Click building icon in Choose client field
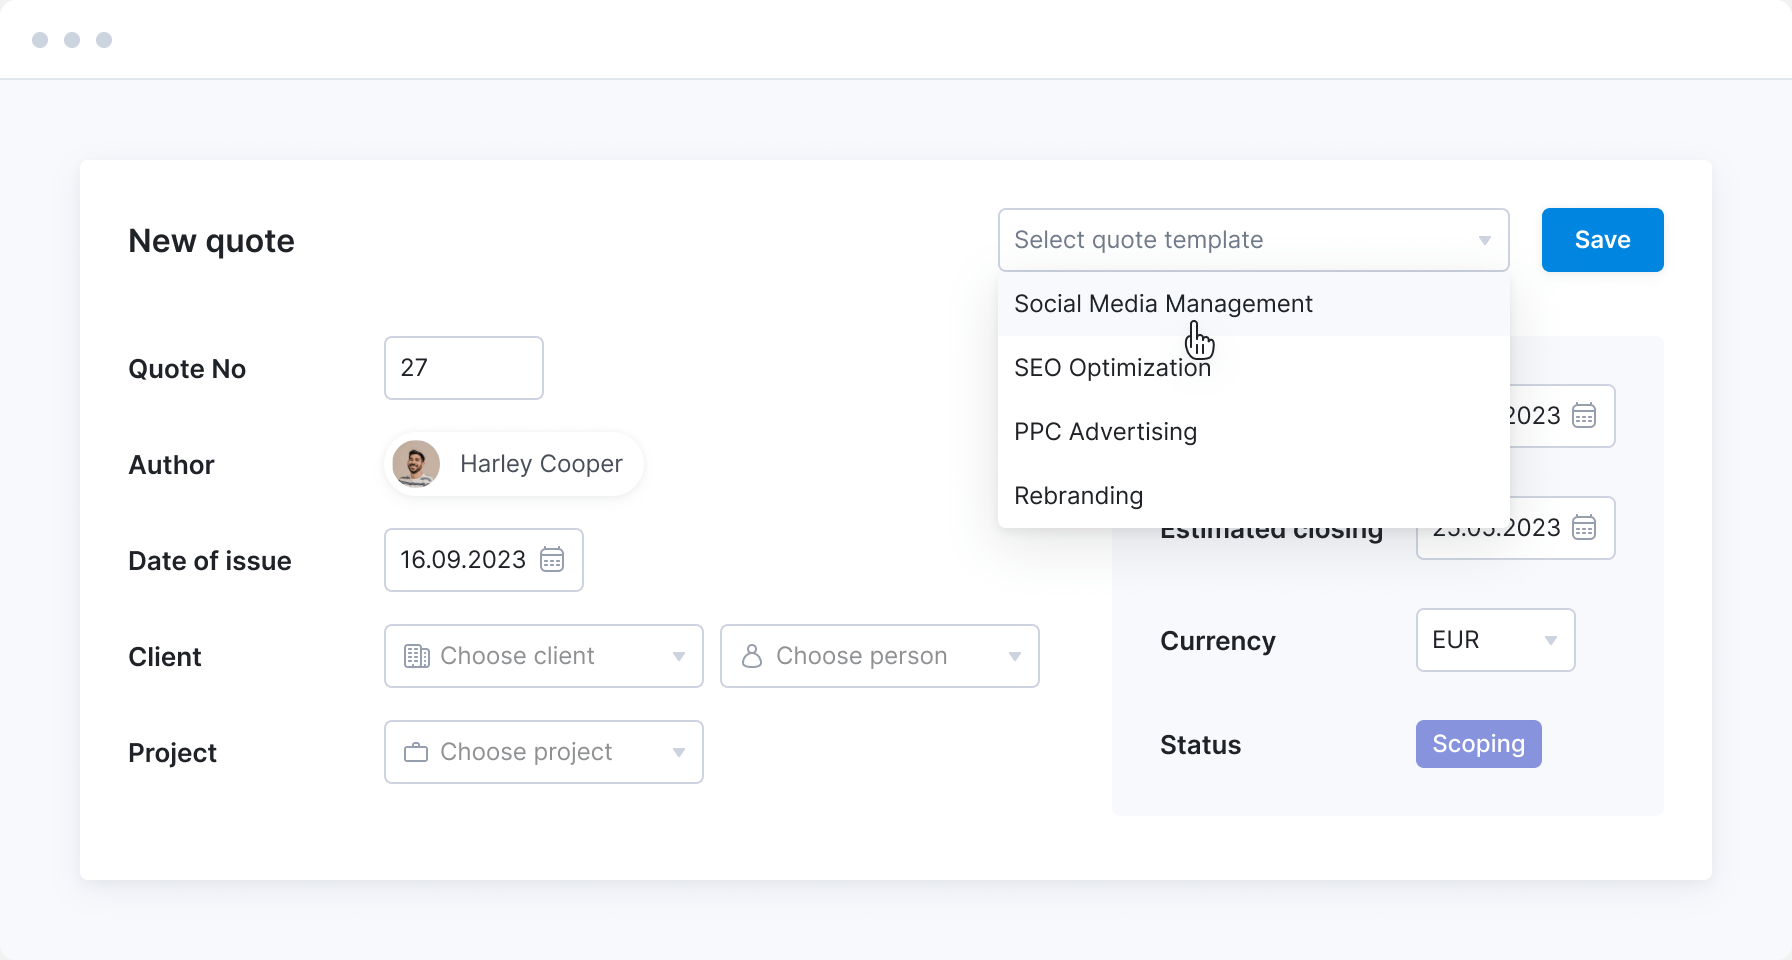Viewport: 1792px width, 960px height. click(x=416, y=656)
